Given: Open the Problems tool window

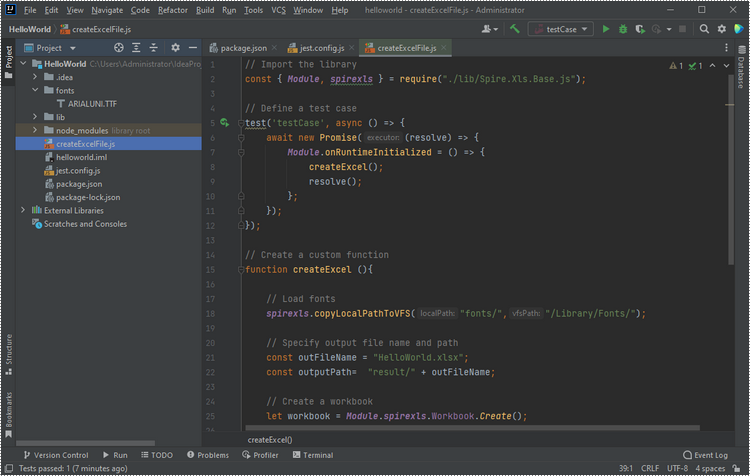Looking at the screenshot, I should click(x=208, y=455).
